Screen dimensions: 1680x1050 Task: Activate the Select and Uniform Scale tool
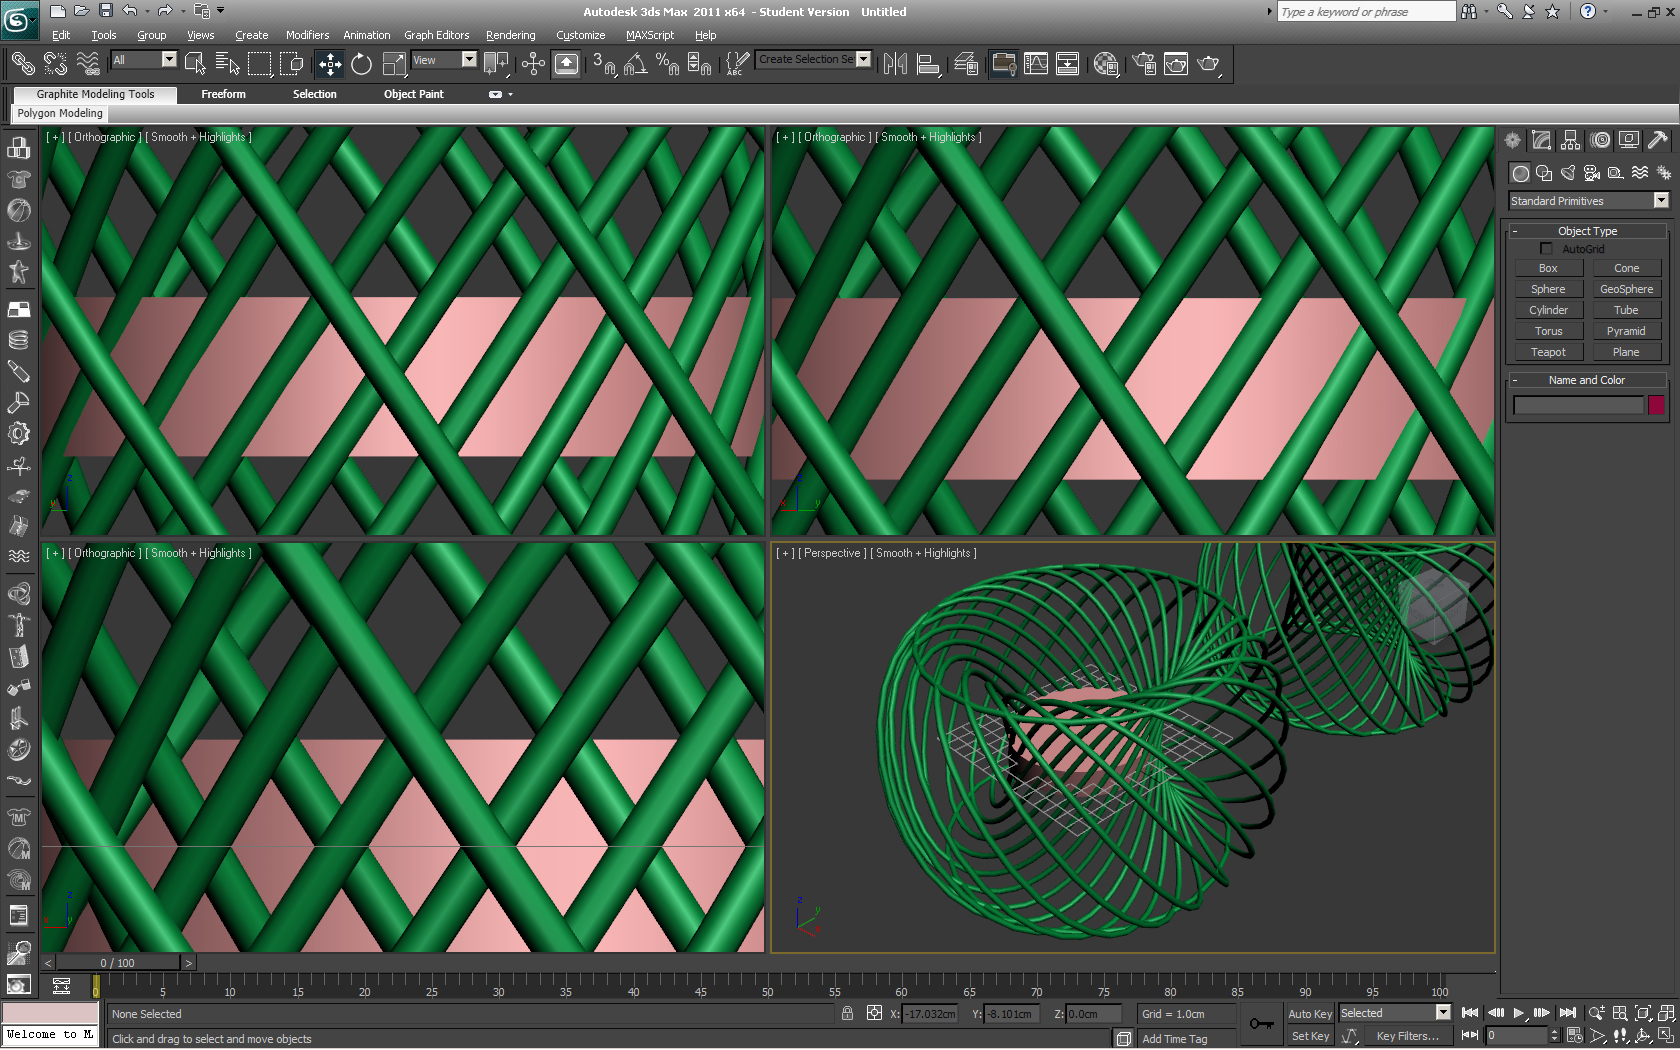pyautogui.click(x=395, y=64)
